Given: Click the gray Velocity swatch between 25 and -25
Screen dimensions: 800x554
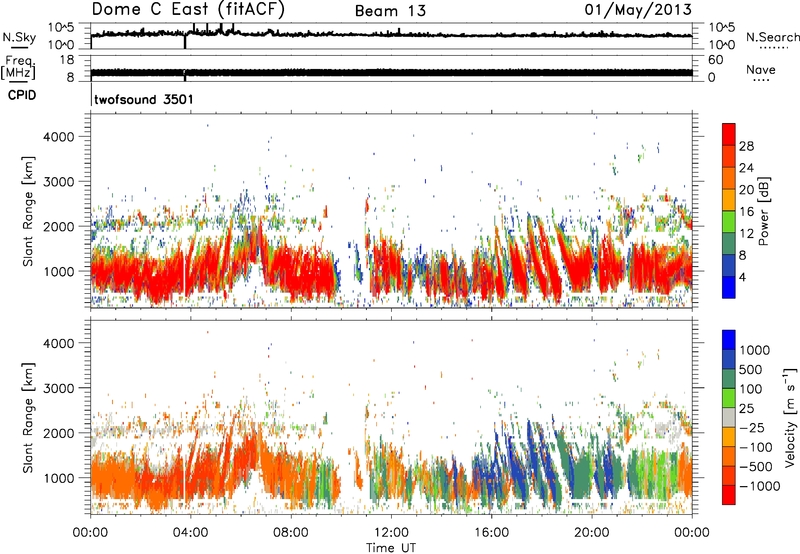Looking at the screenshot, I should pos(729,417).
